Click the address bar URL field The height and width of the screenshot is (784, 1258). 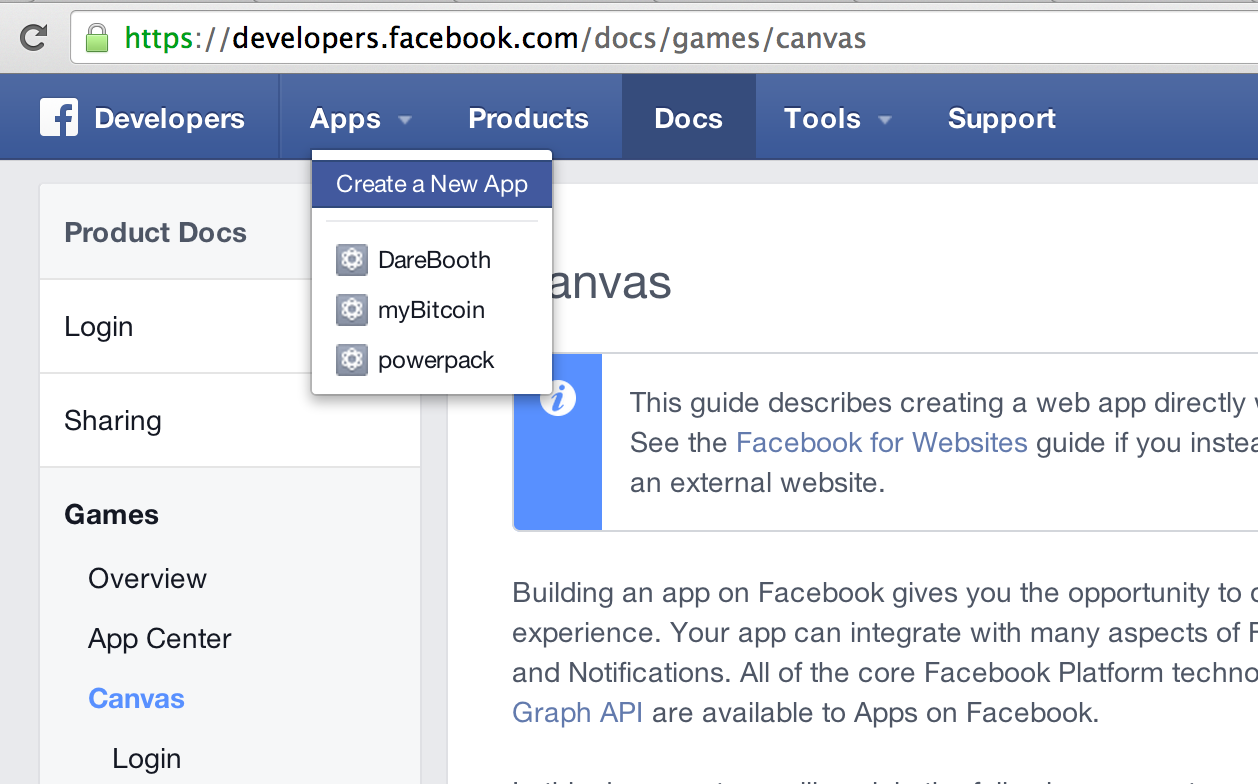click(x=665, y=39)
